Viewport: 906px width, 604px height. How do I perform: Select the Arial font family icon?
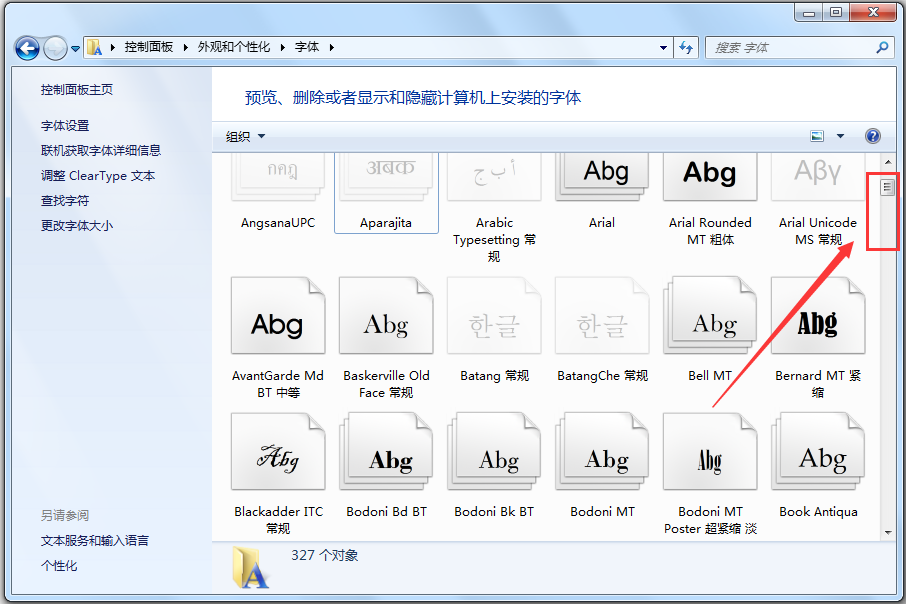(x=602, y=177)
